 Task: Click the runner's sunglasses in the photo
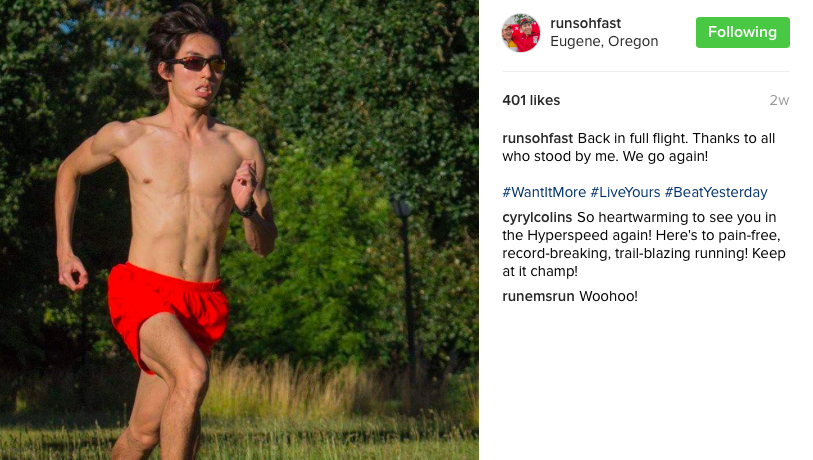(197, 64)
